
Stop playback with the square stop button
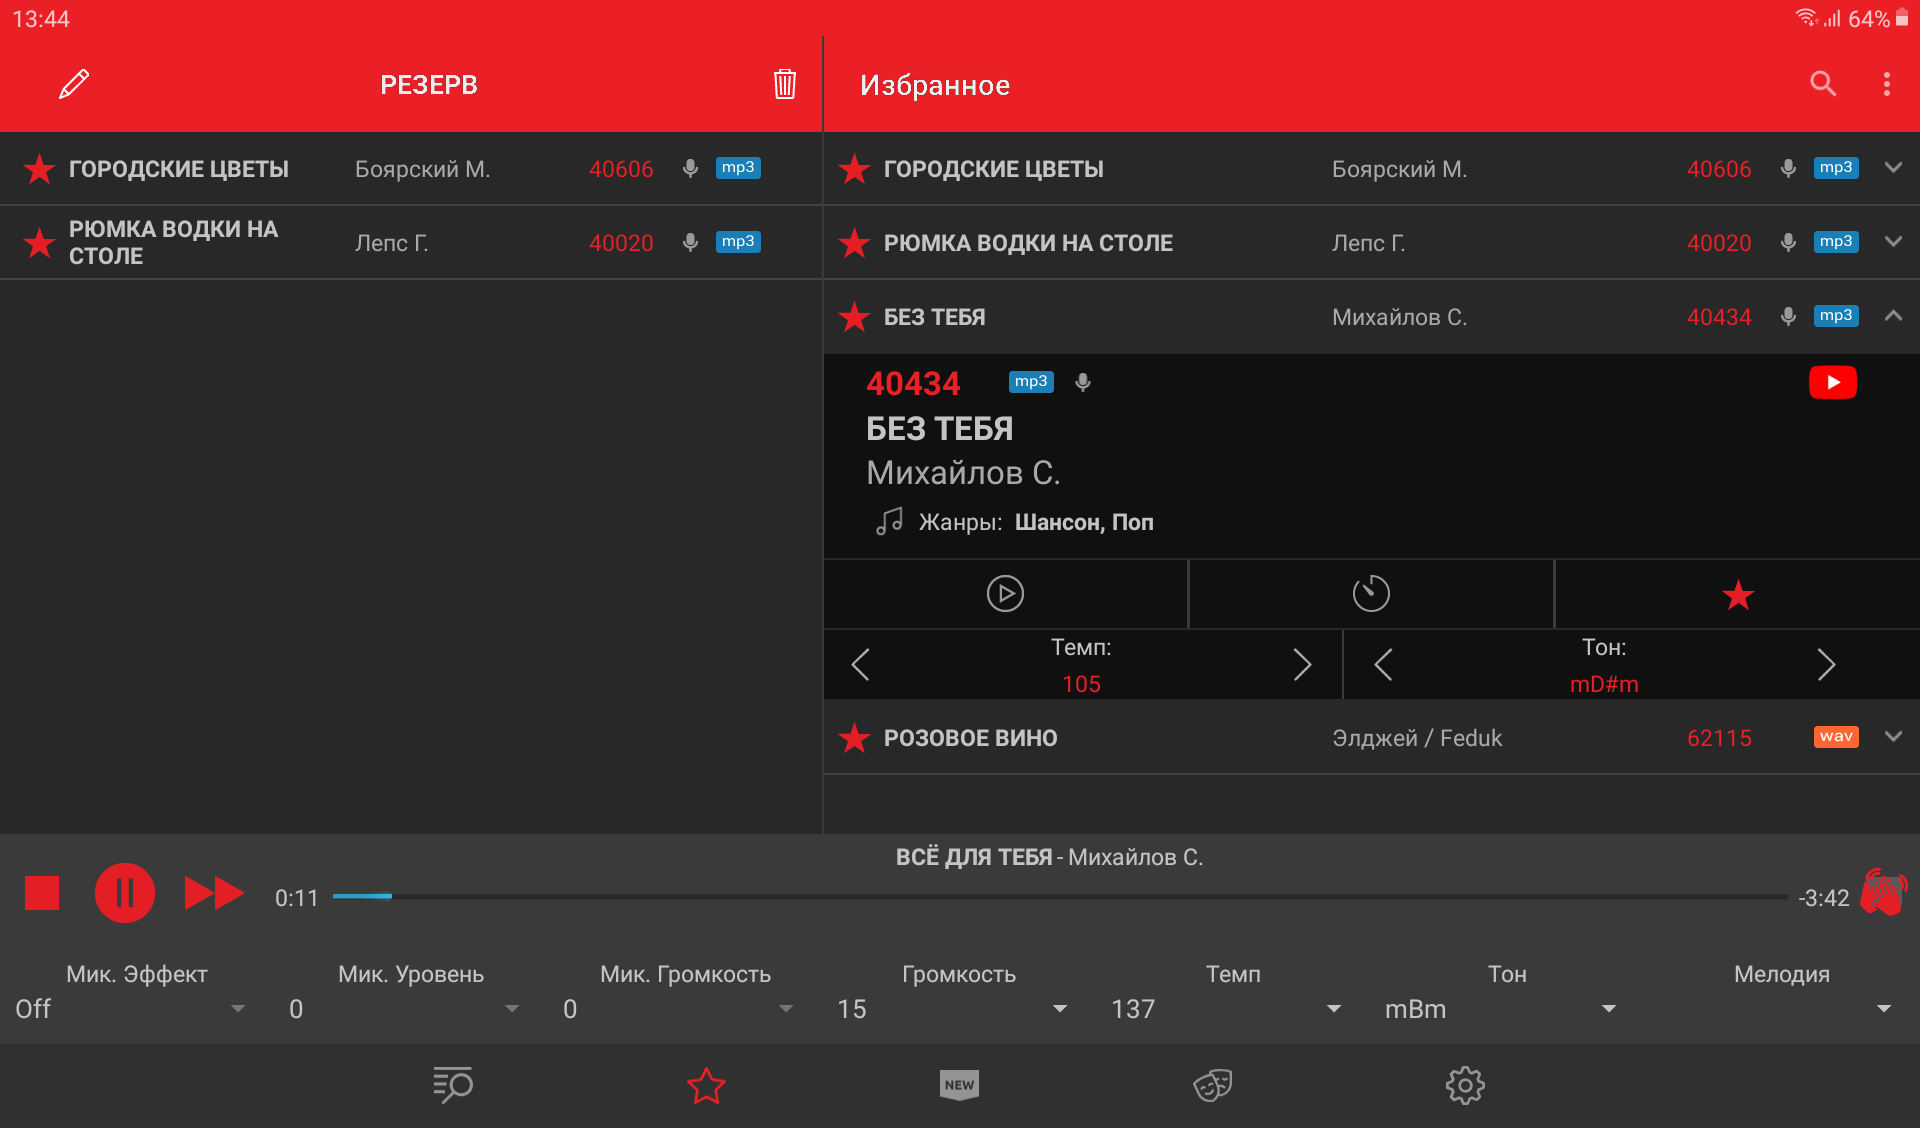point(42,893)
